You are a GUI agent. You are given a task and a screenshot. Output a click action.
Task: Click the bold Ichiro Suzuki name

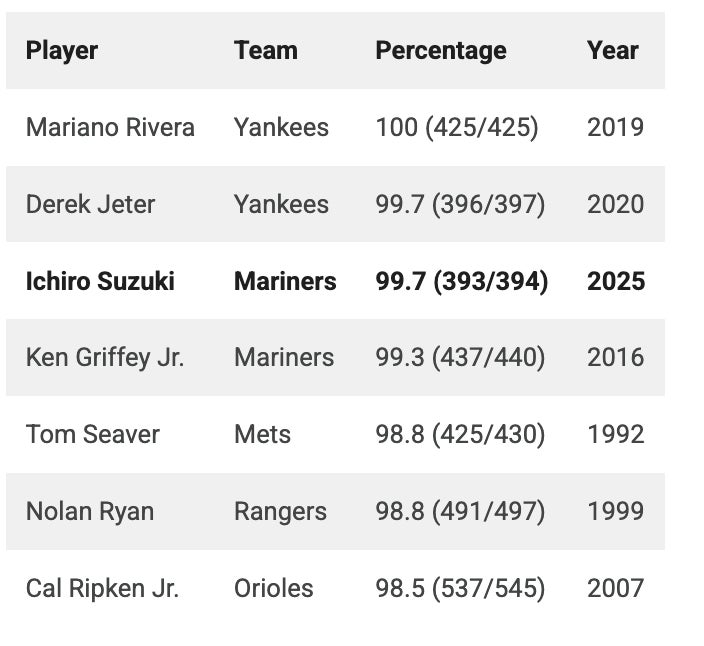coord(100,281)
